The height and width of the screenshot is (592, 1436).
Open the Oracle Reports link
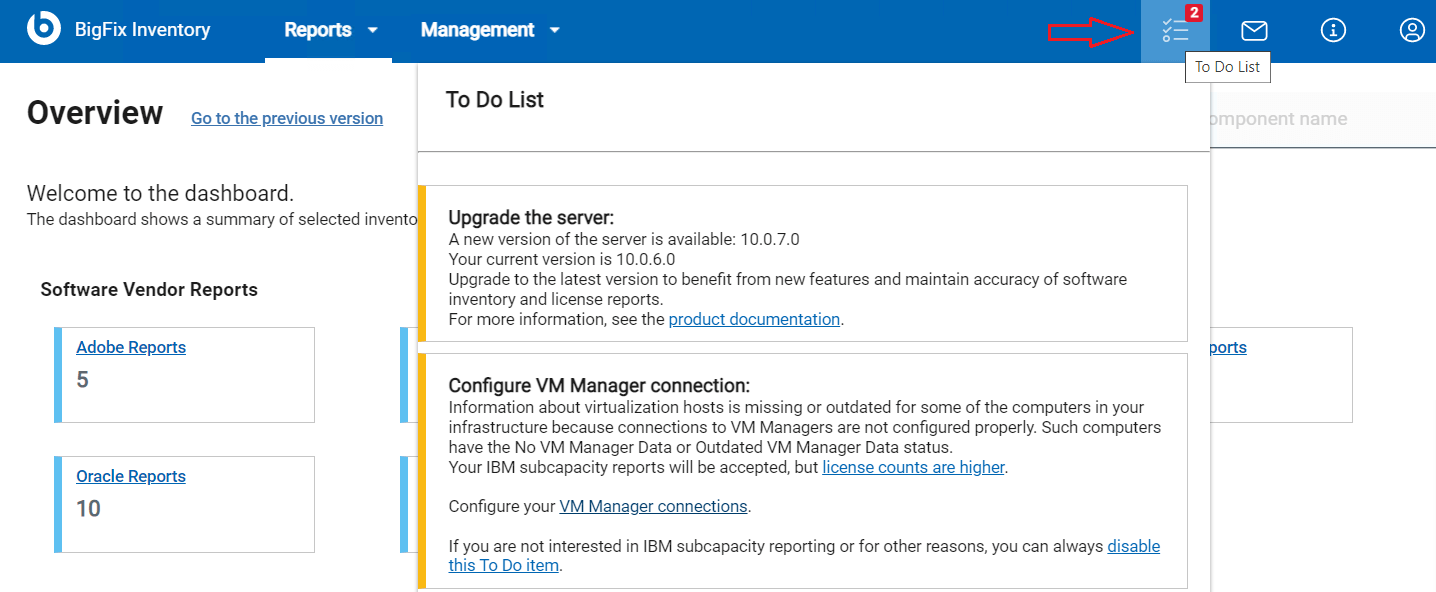click(x=131, y=476)
